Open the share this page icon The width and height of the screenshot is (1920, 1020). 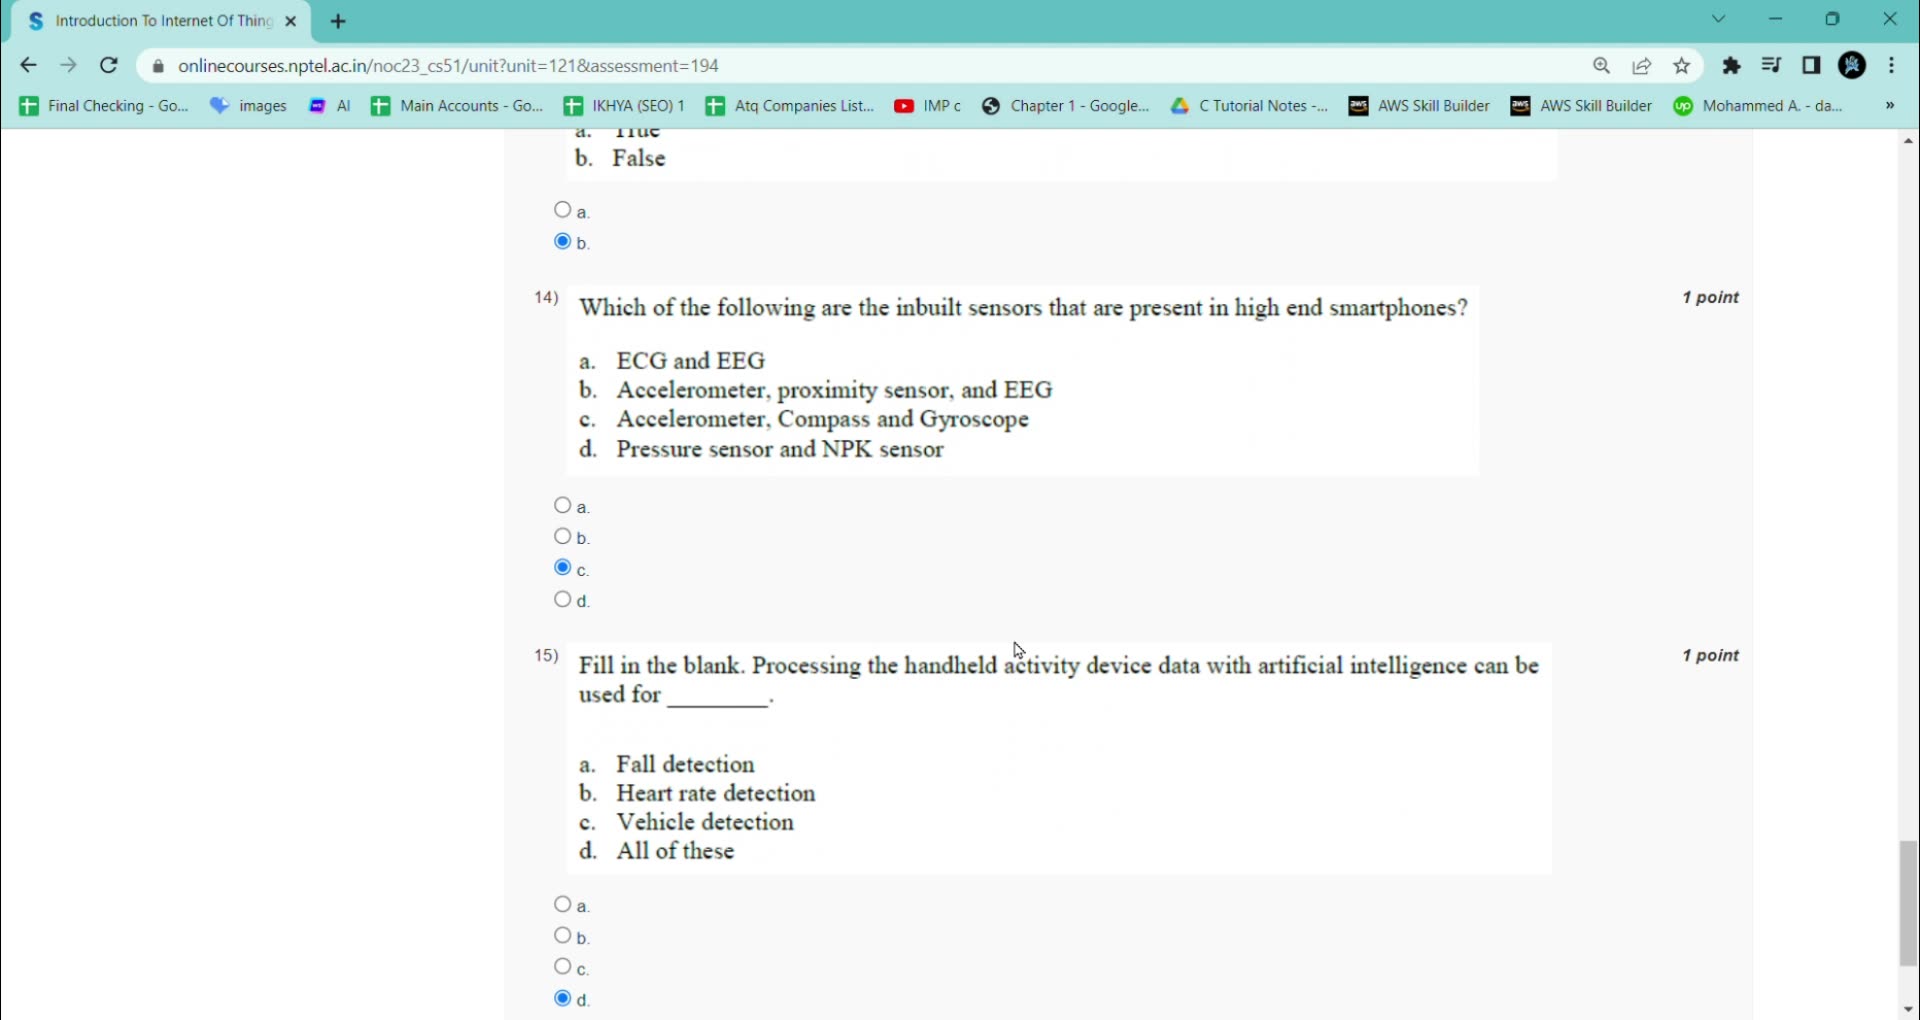click(1642, 65)
